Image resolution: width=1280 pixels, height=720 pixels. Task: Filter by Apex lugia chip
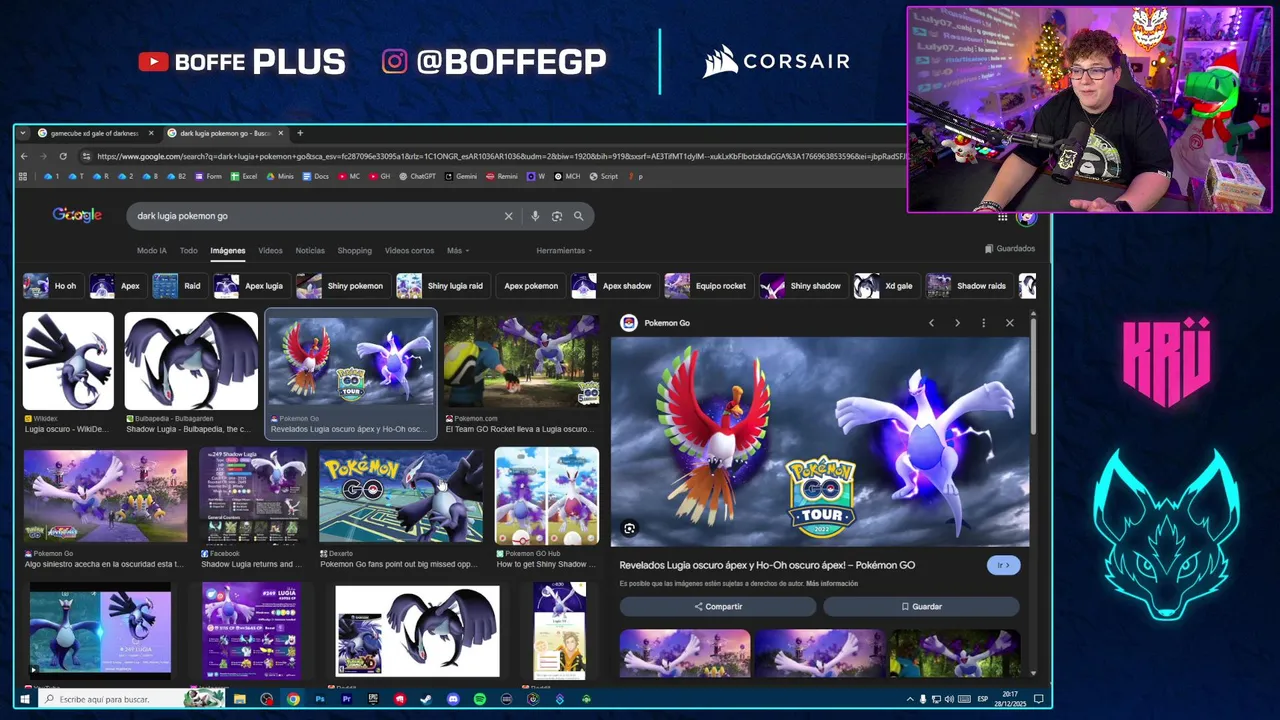click(x=250, y=286)
